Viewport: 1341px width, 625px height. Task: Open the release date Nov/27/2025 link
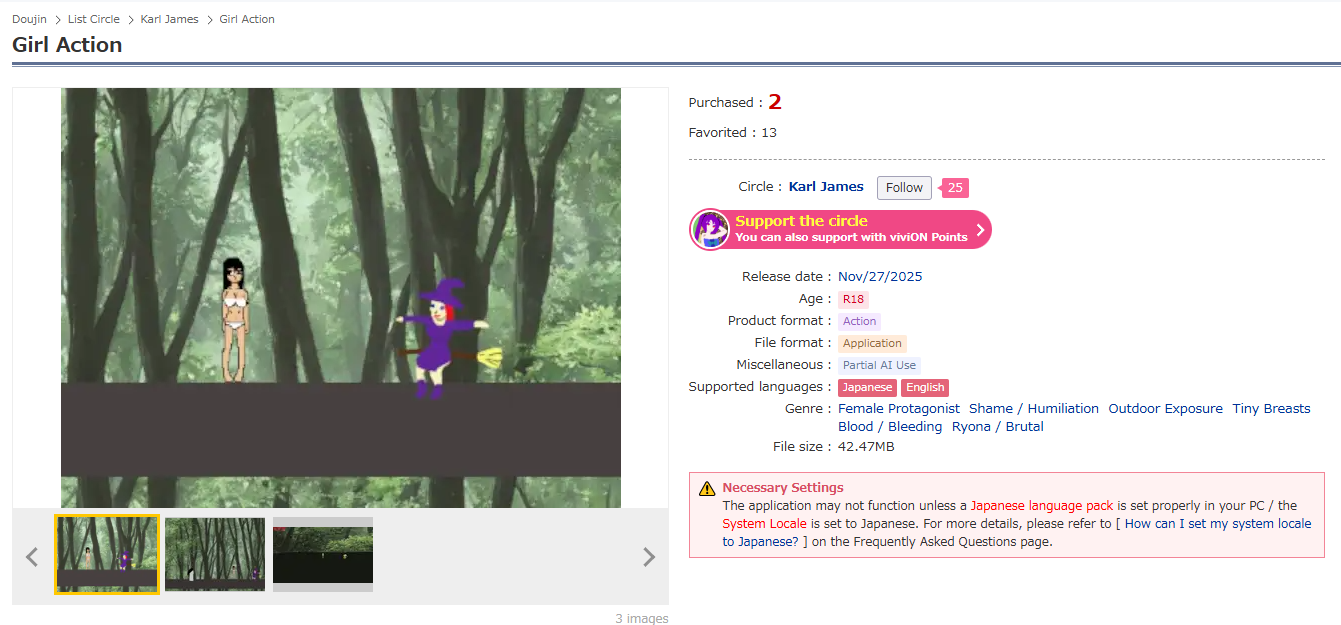click(x=880, y=277)
